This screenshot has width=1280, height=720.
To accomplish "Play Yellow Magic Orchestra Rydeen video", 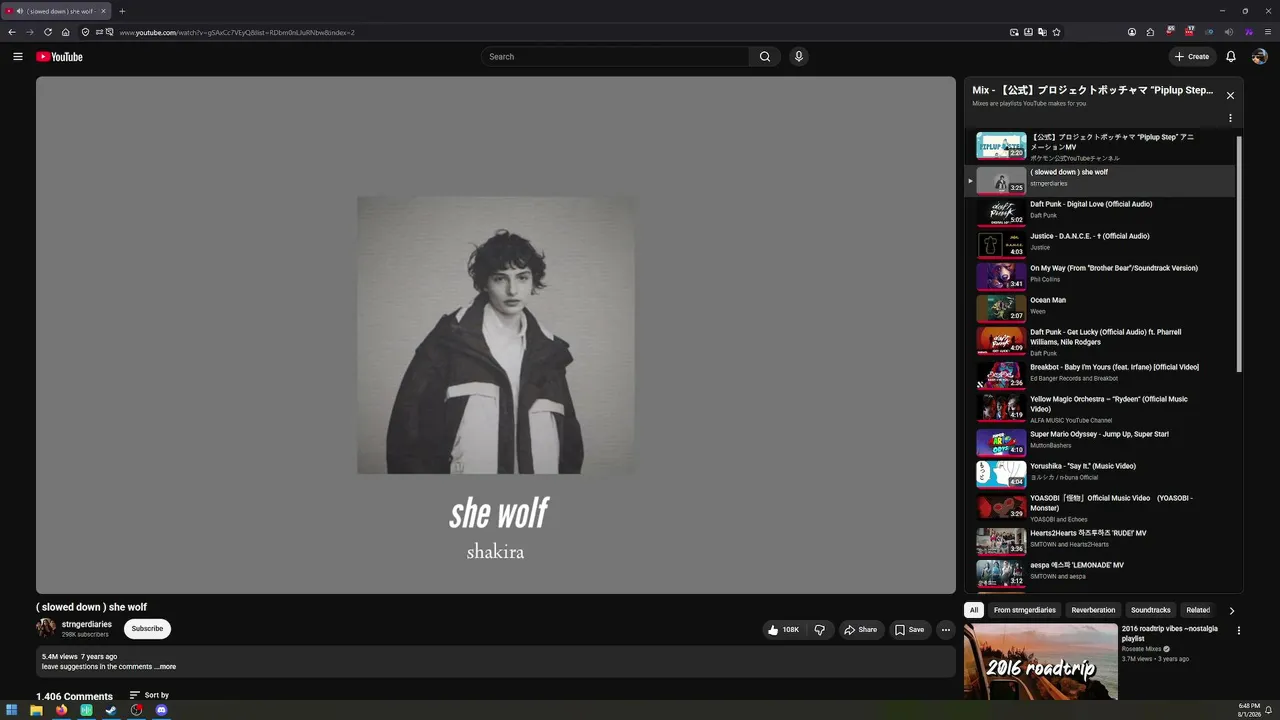I will [1100, 408].
